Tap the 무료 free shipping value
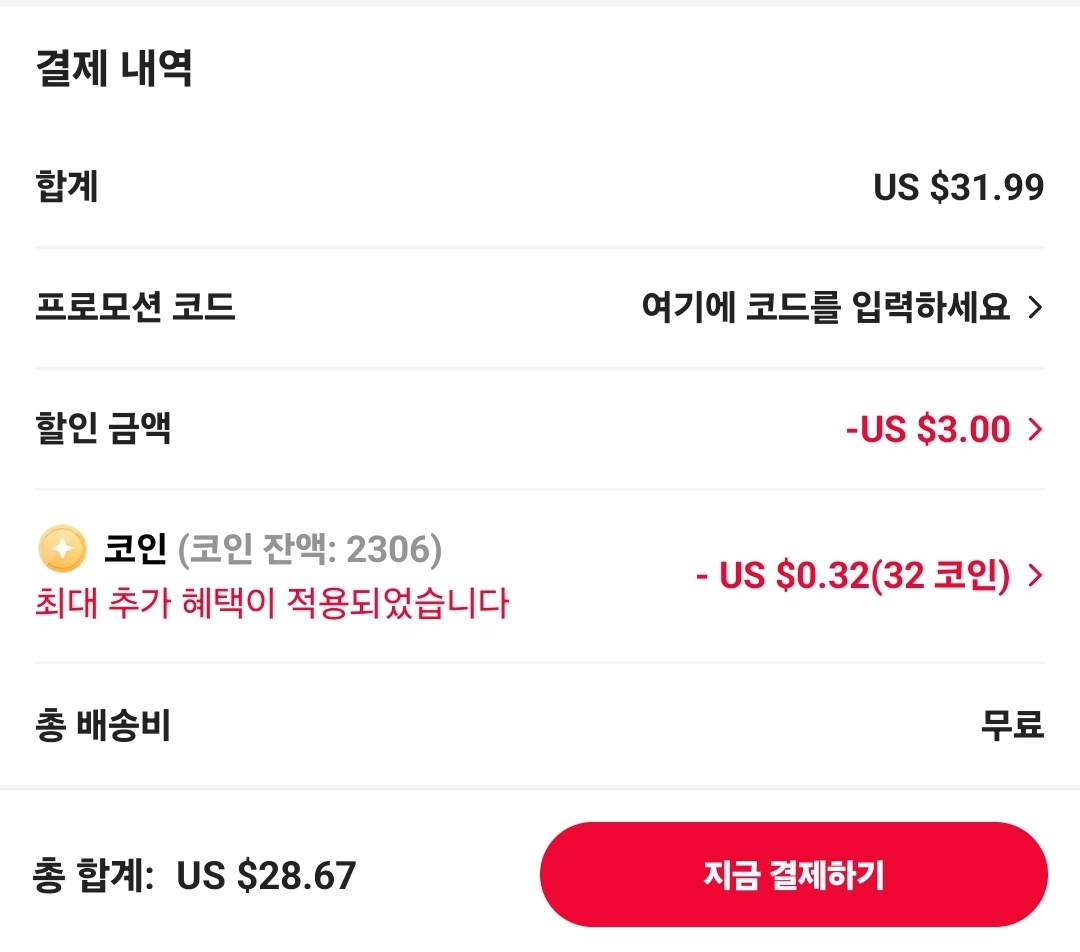The width and height of the screenshot is (1080, 952). (1012, 724)
